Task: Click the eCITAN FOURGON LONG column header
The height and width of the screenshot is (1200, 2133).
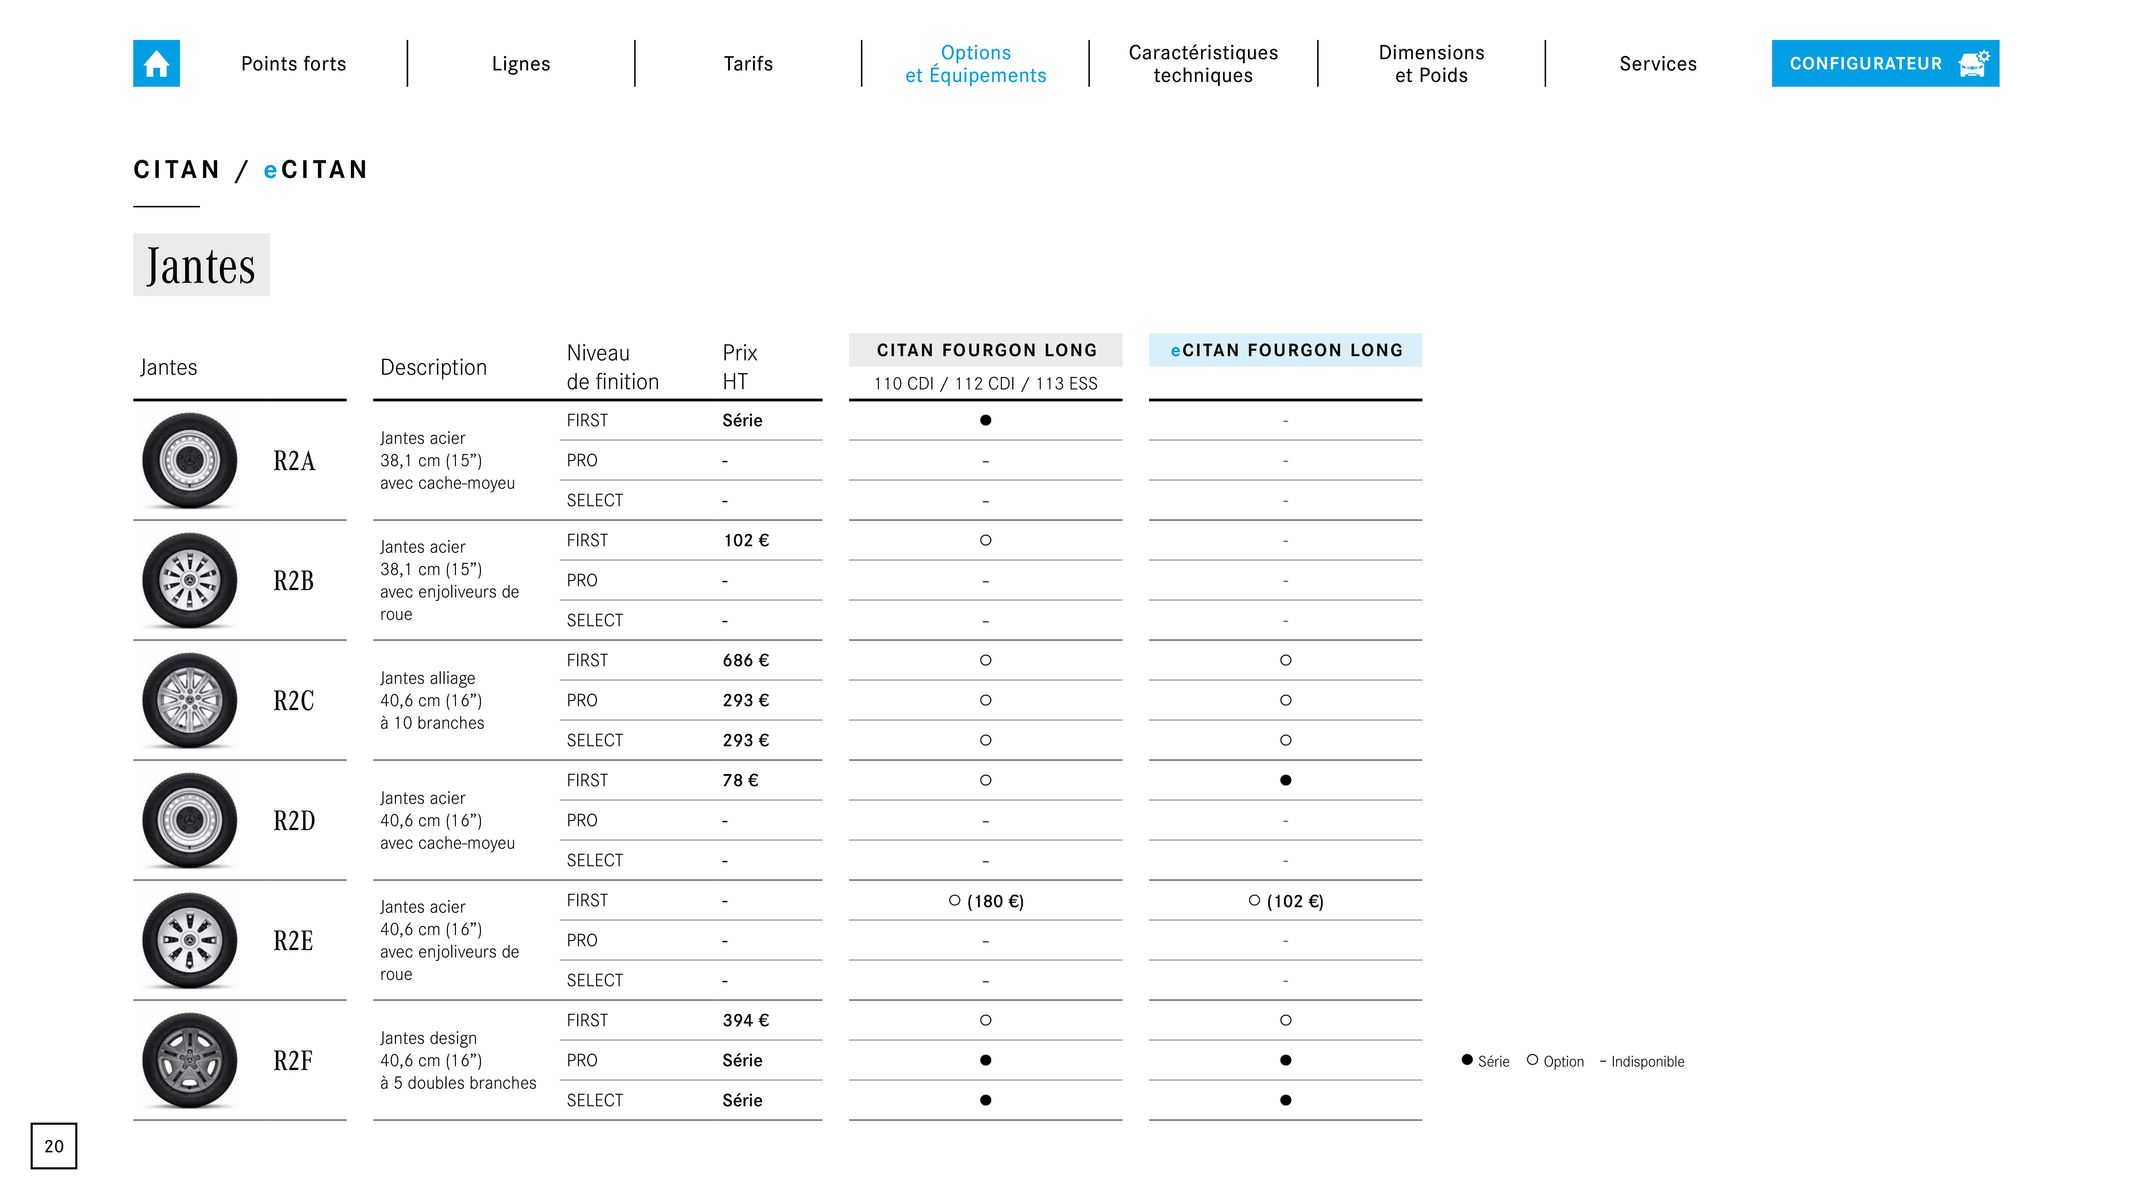Action: [x=1286, y=350]
